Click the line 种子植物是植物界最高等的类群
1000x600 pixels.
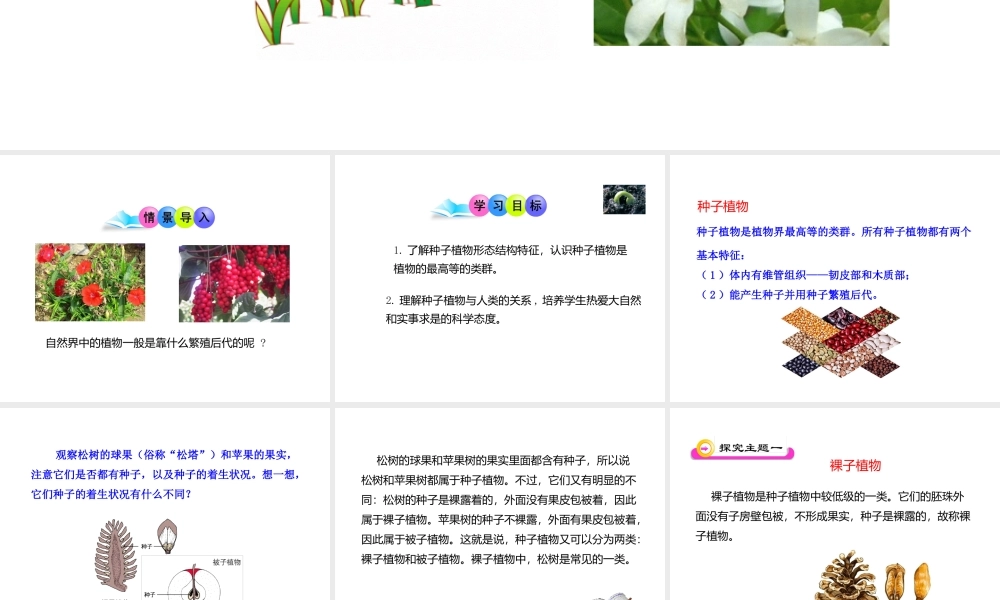coord(834,243)
